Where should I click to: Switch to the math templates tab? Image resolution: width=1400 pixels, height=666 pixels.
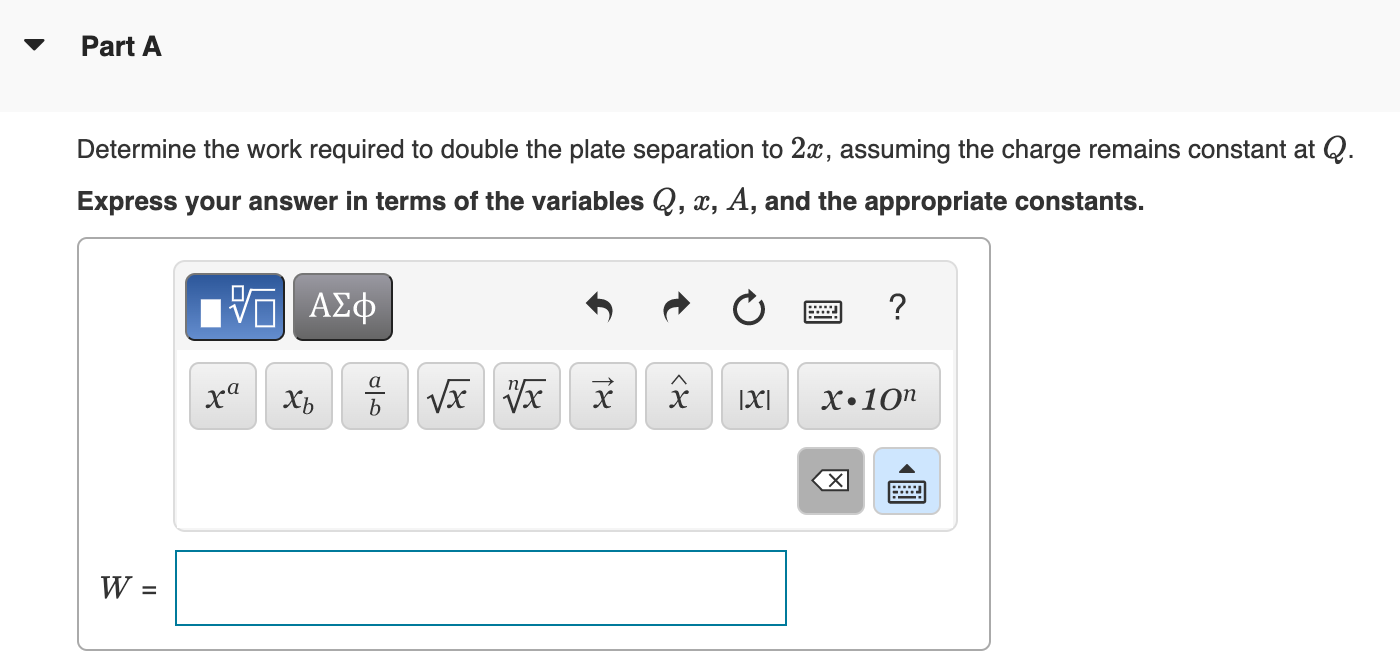click(x=234, y=306)
